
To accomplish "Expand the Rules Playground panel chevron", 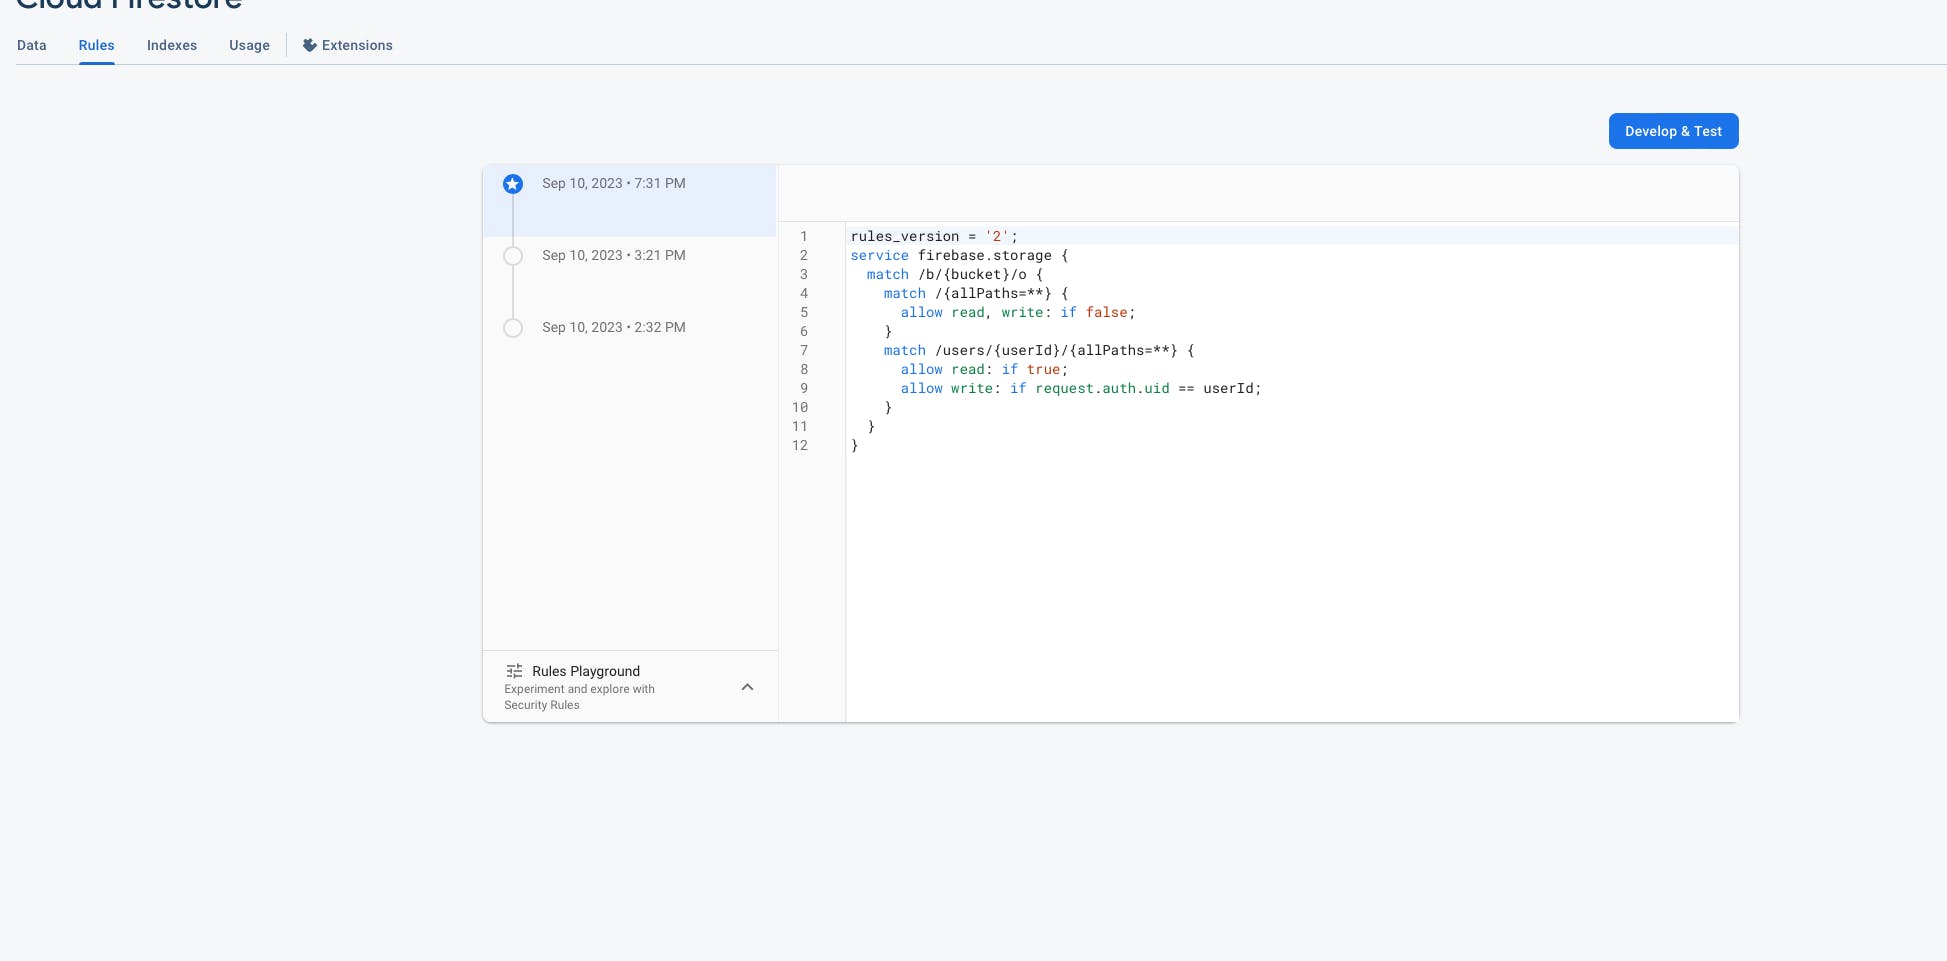I will (747, 687).
